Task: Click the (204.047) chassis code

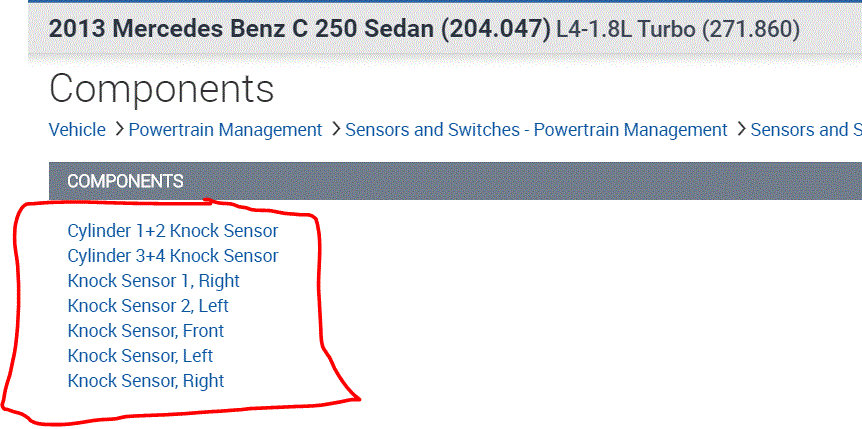Action: 495,29
